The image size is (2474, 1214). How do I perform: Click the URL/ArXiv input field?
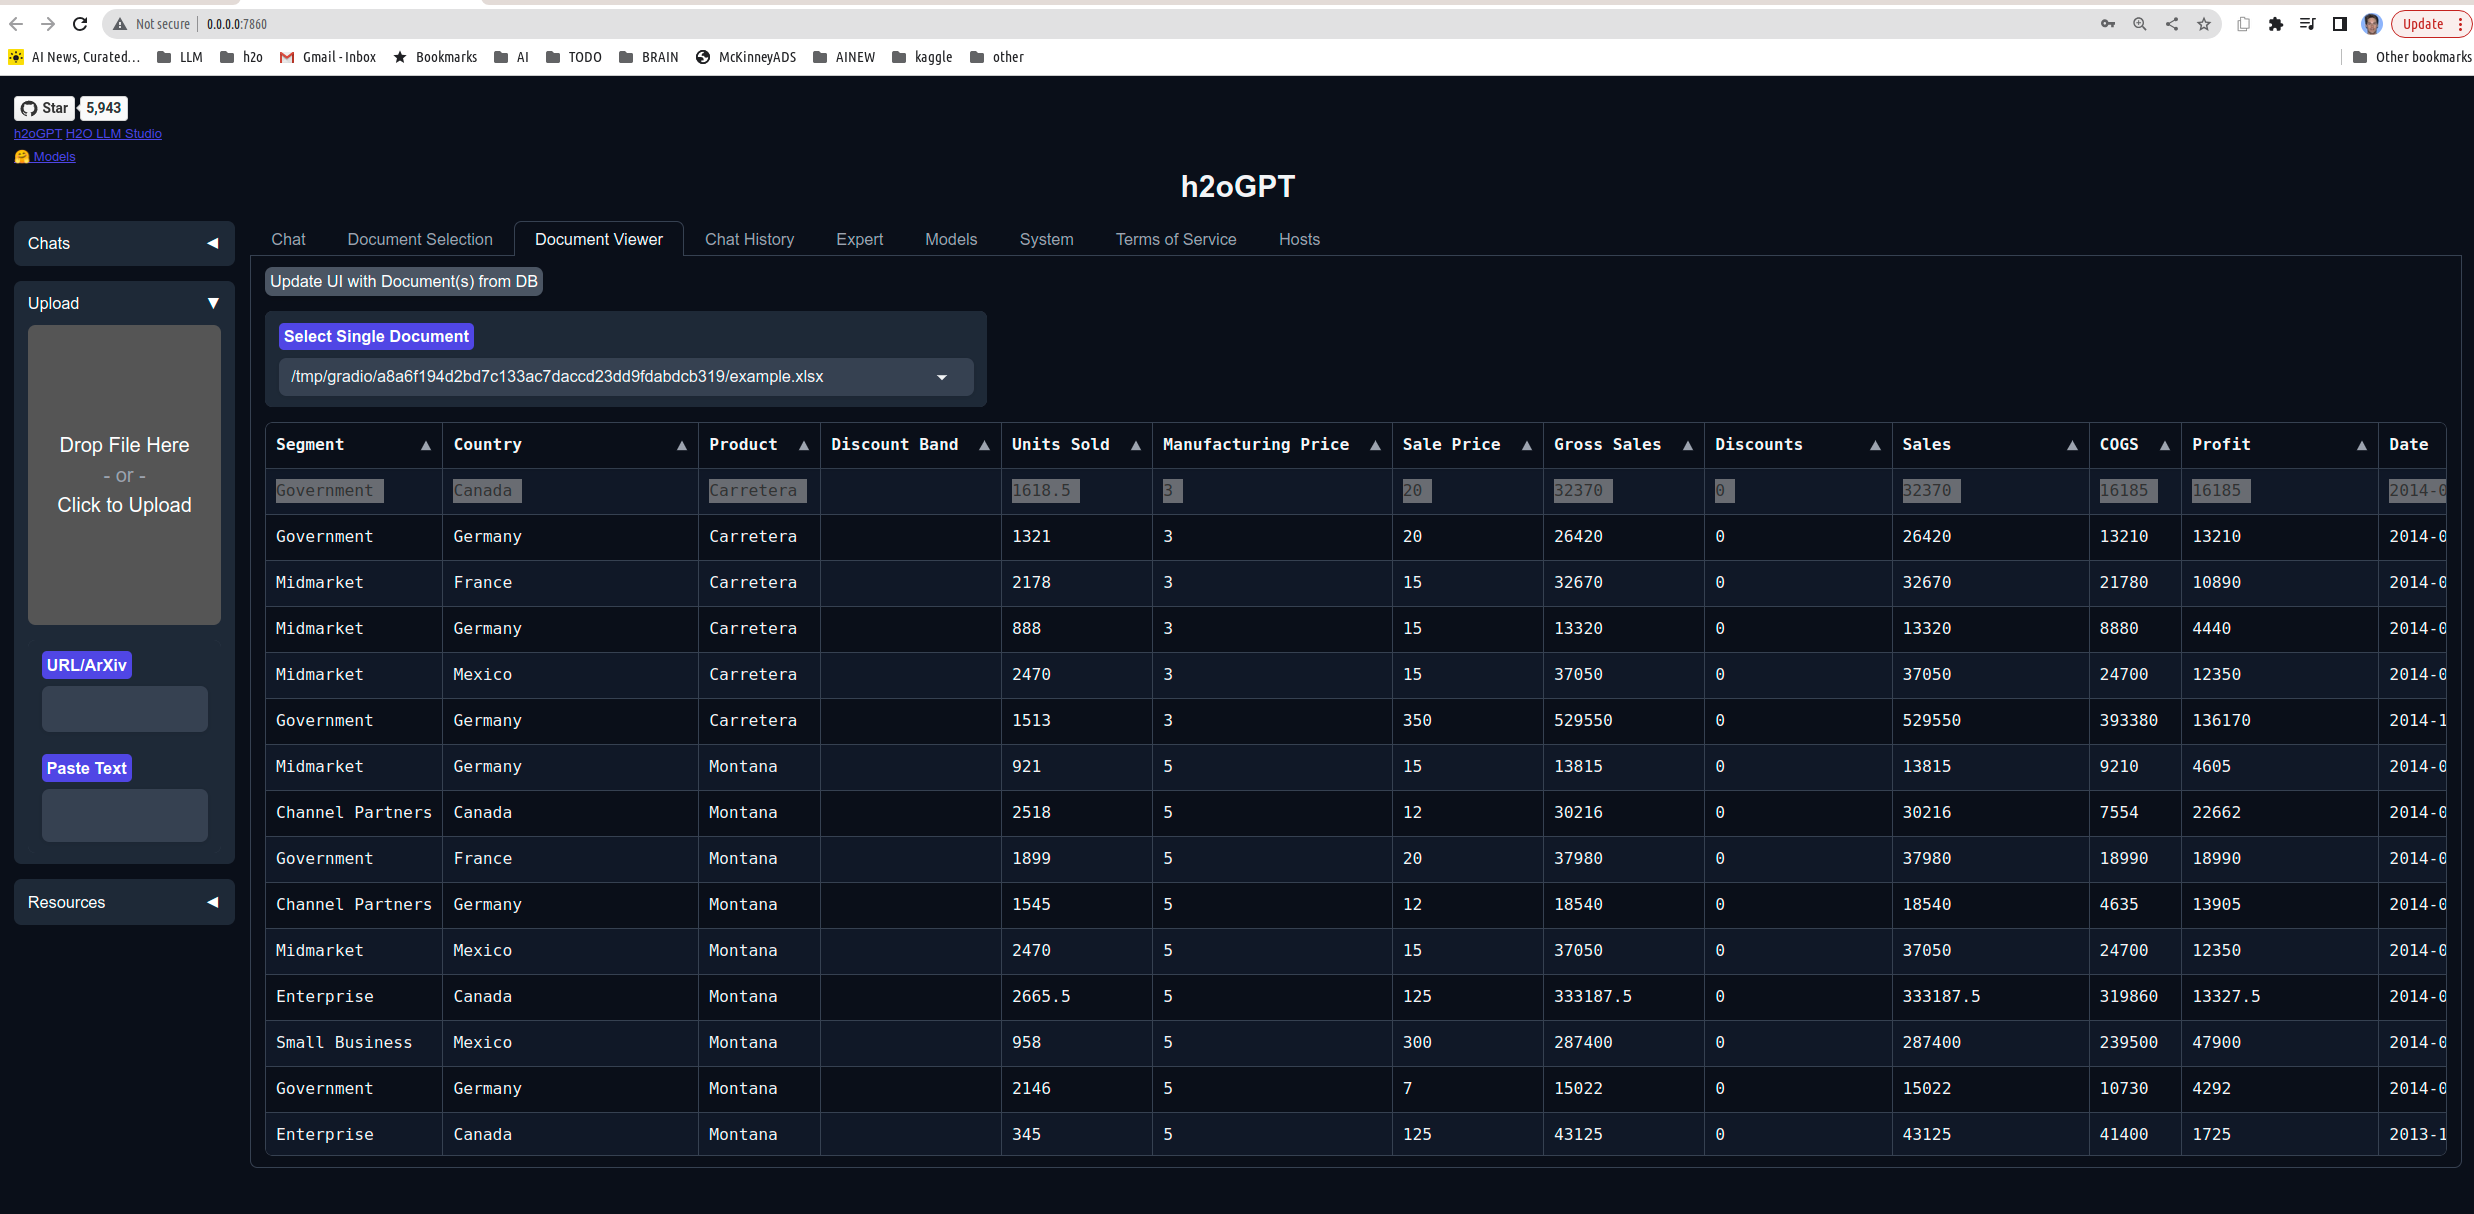click(124, 709)
